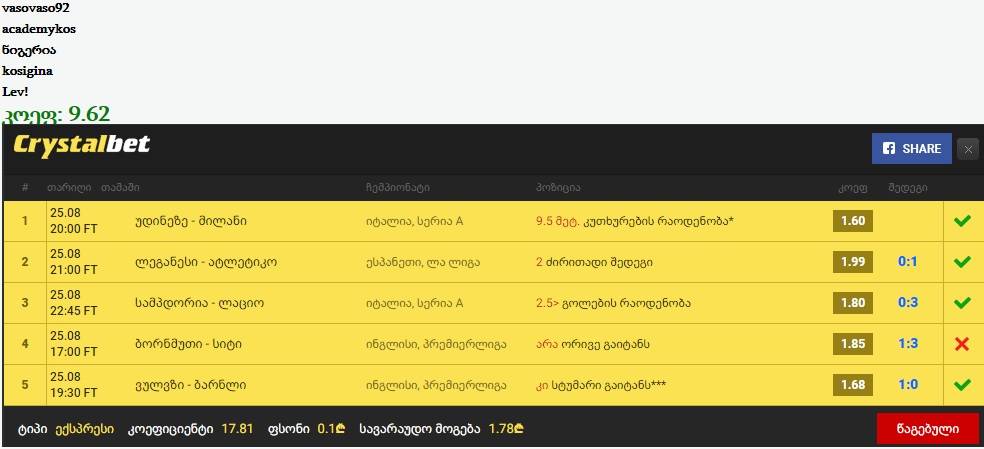Screen dimensions: 984x449
Task: Click position 9.5 მეტ. კუთხურების რაოდენობა*
Action: pos(635,221)
